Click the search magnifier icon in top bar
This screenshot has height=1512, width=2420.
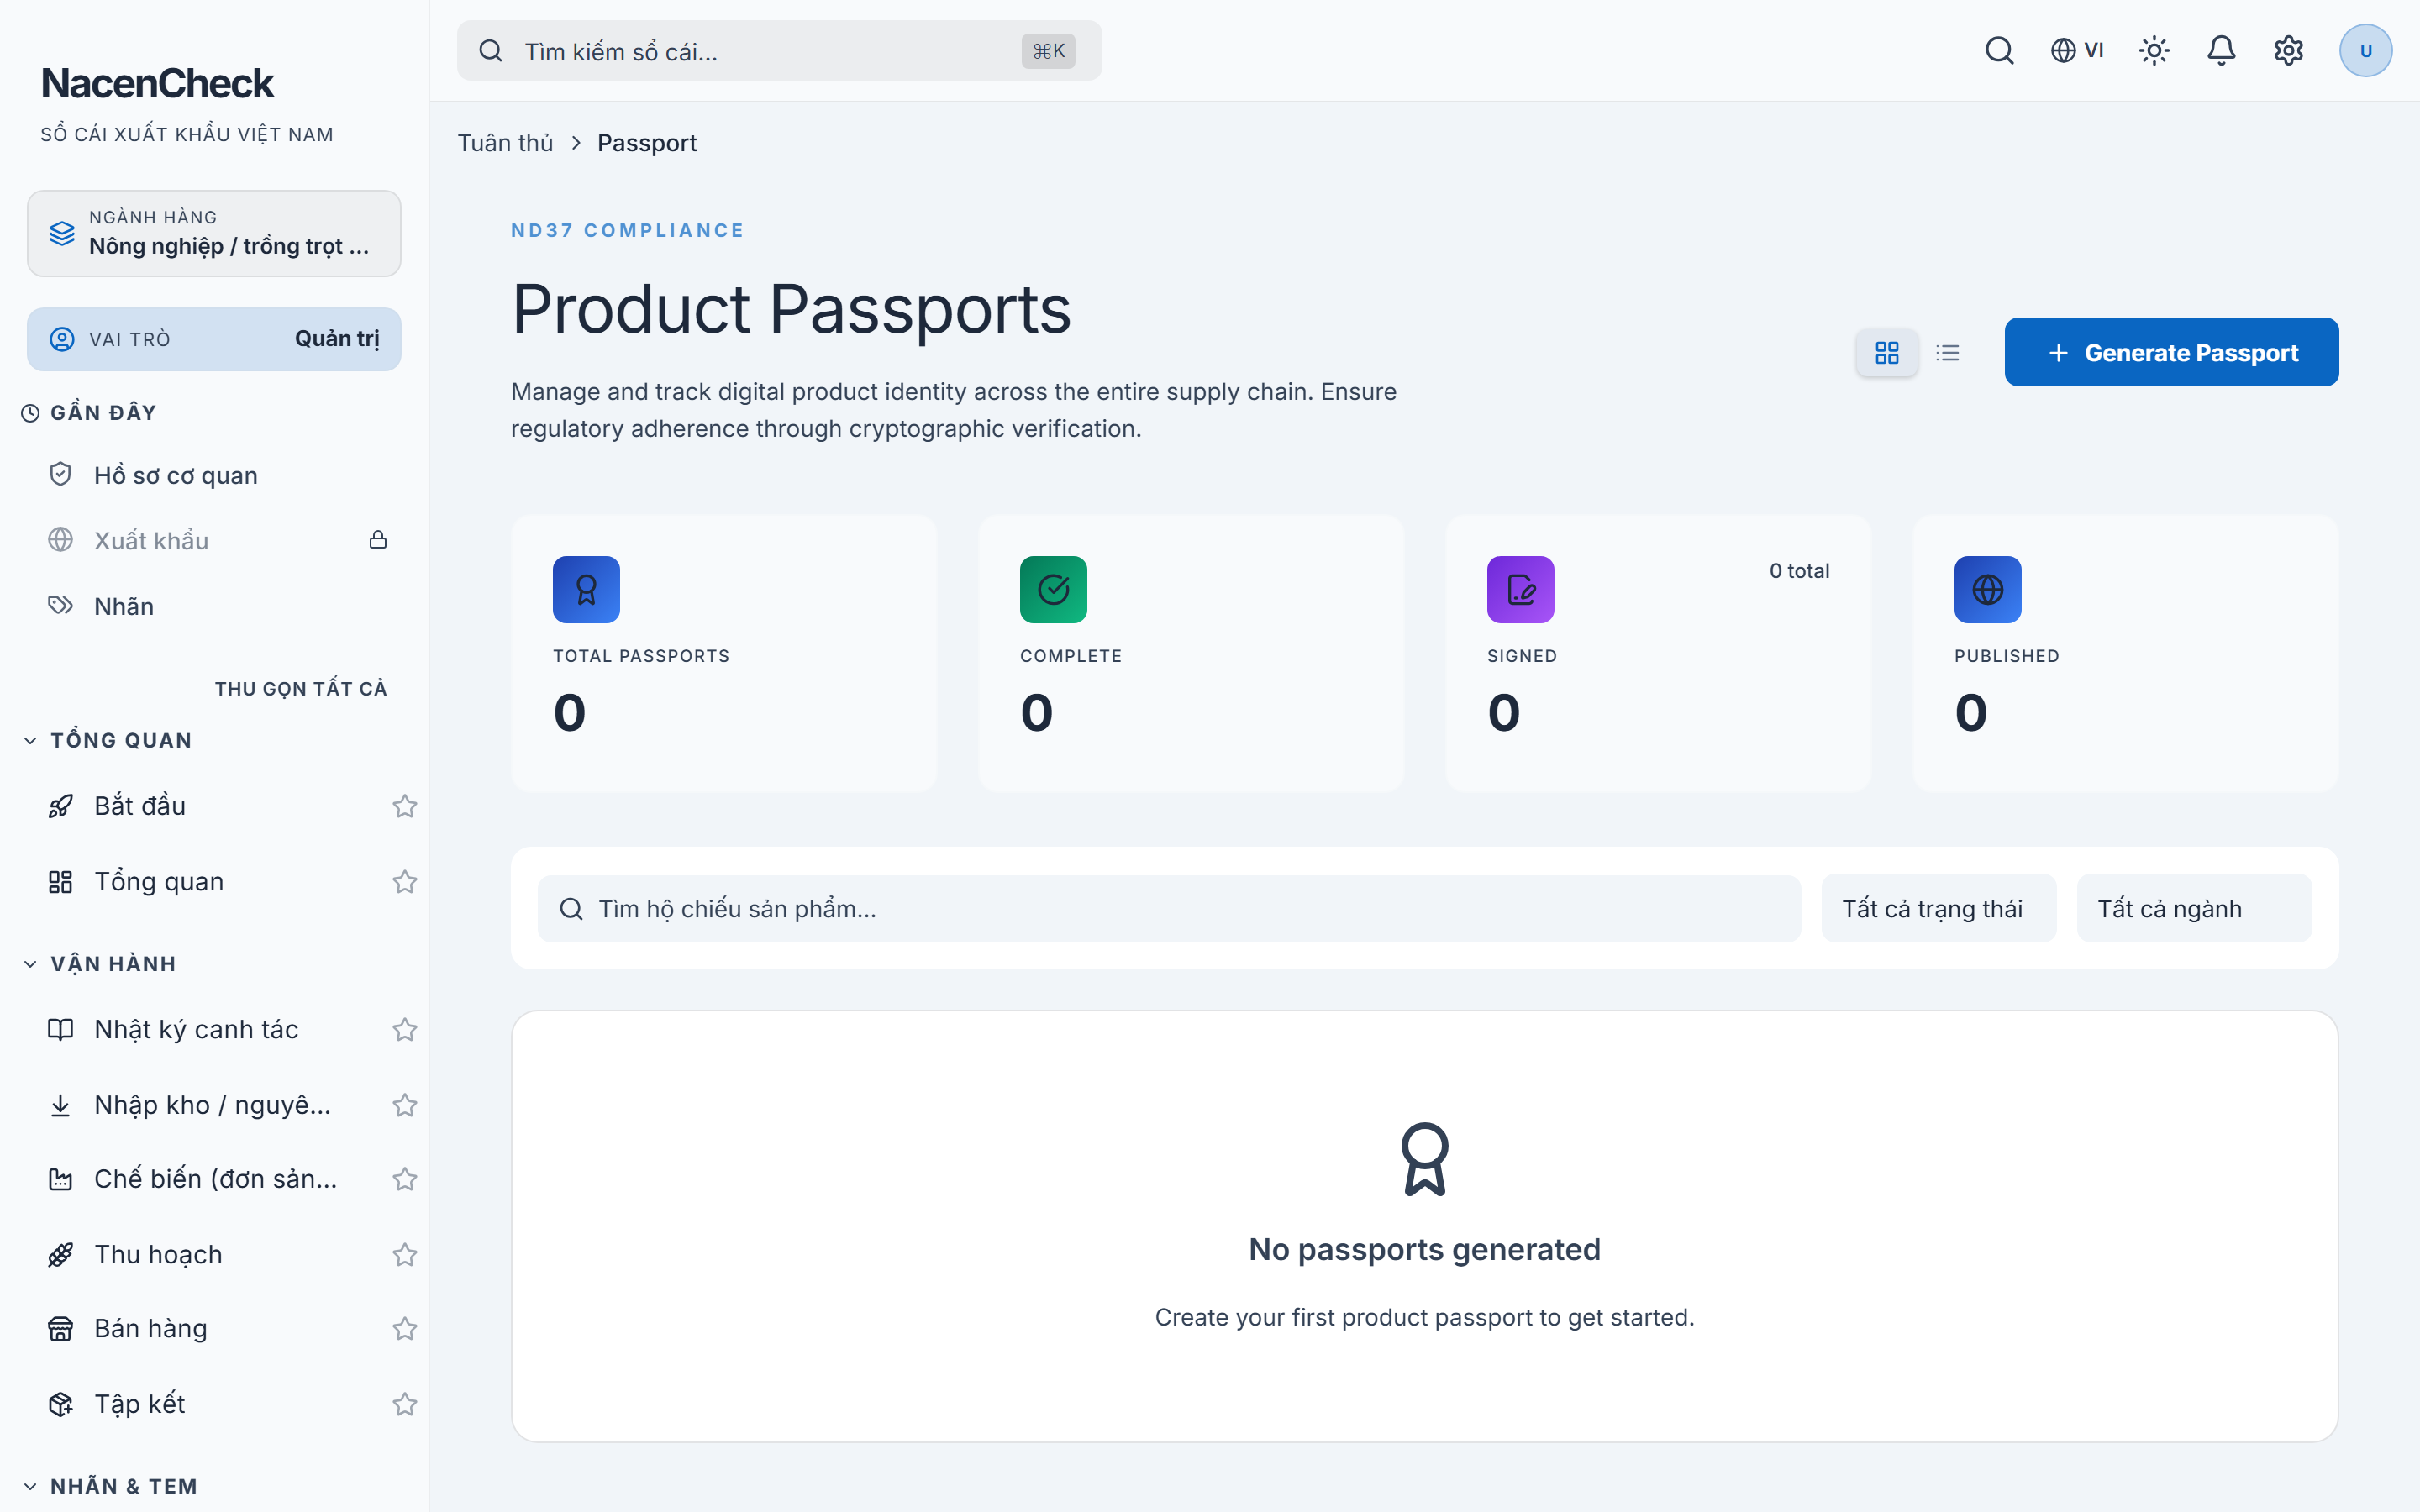point(1999,50)
